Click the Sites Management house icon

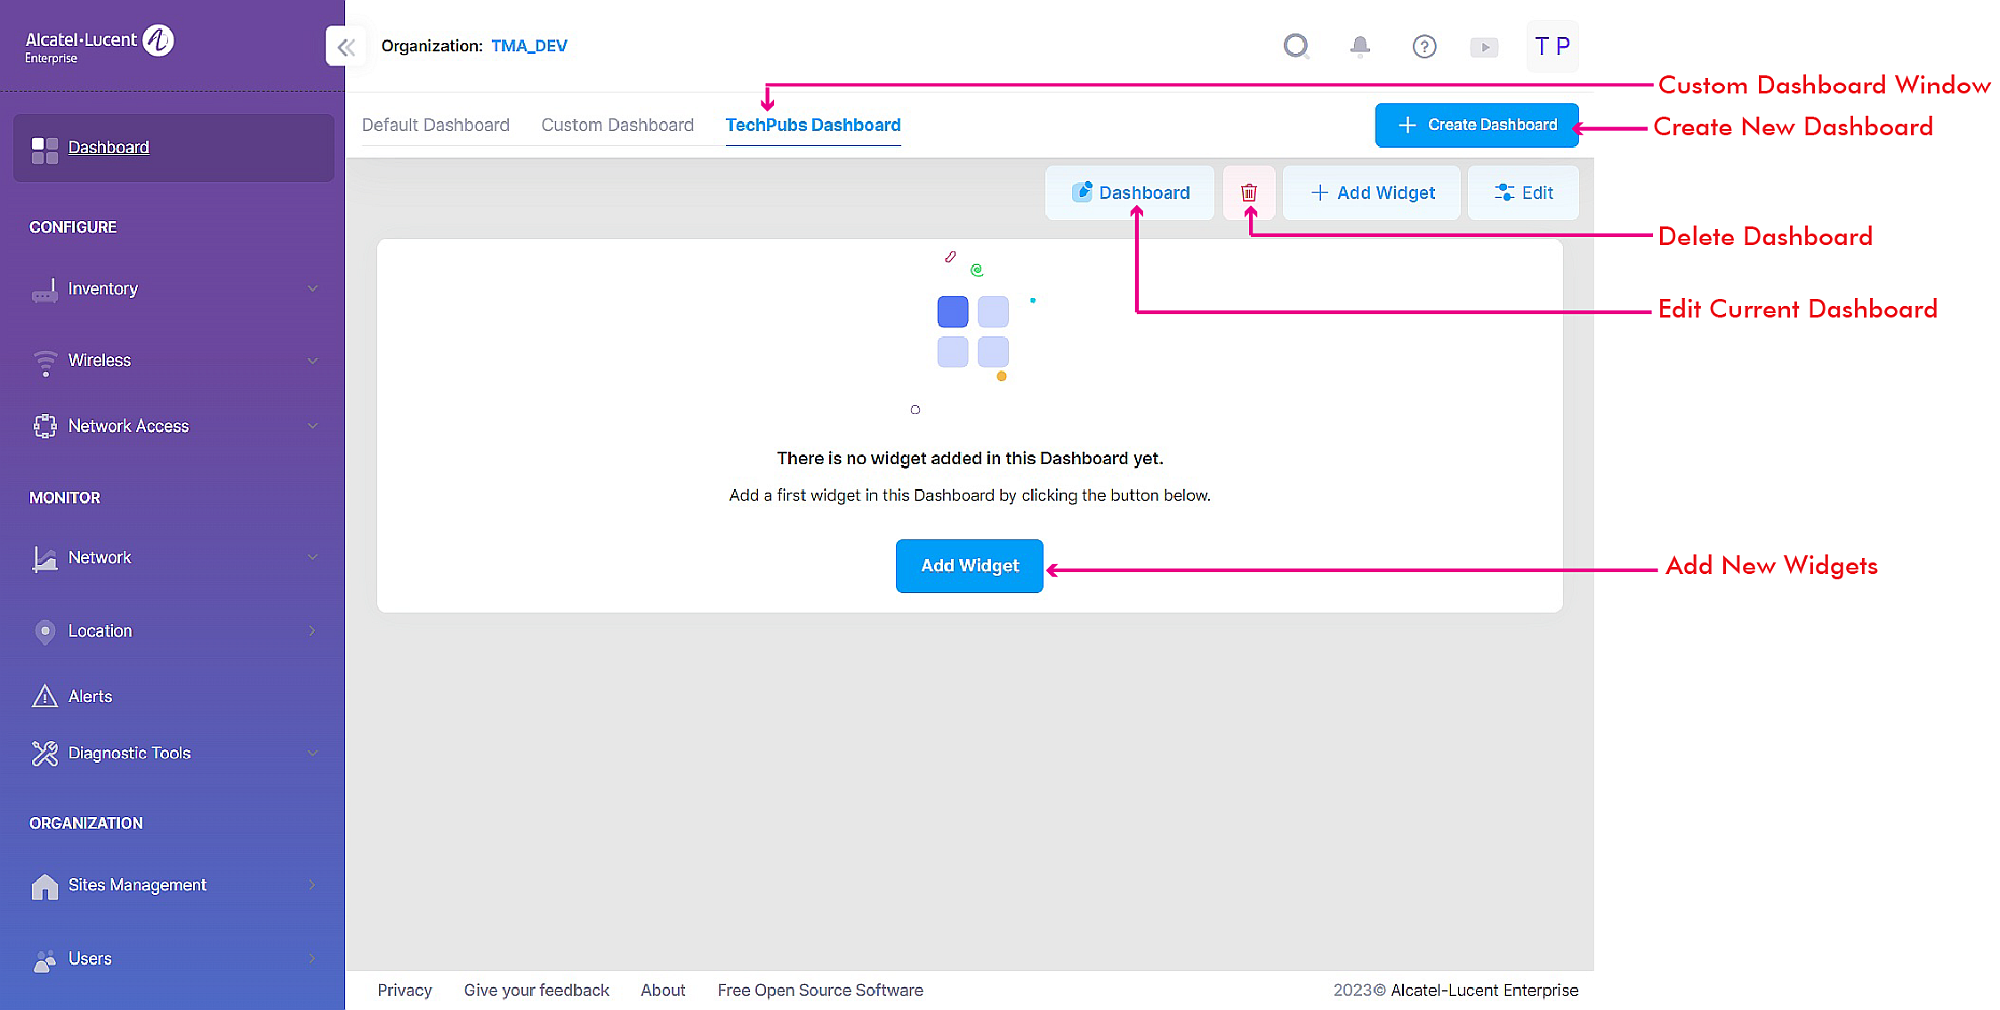click(45, 886)
